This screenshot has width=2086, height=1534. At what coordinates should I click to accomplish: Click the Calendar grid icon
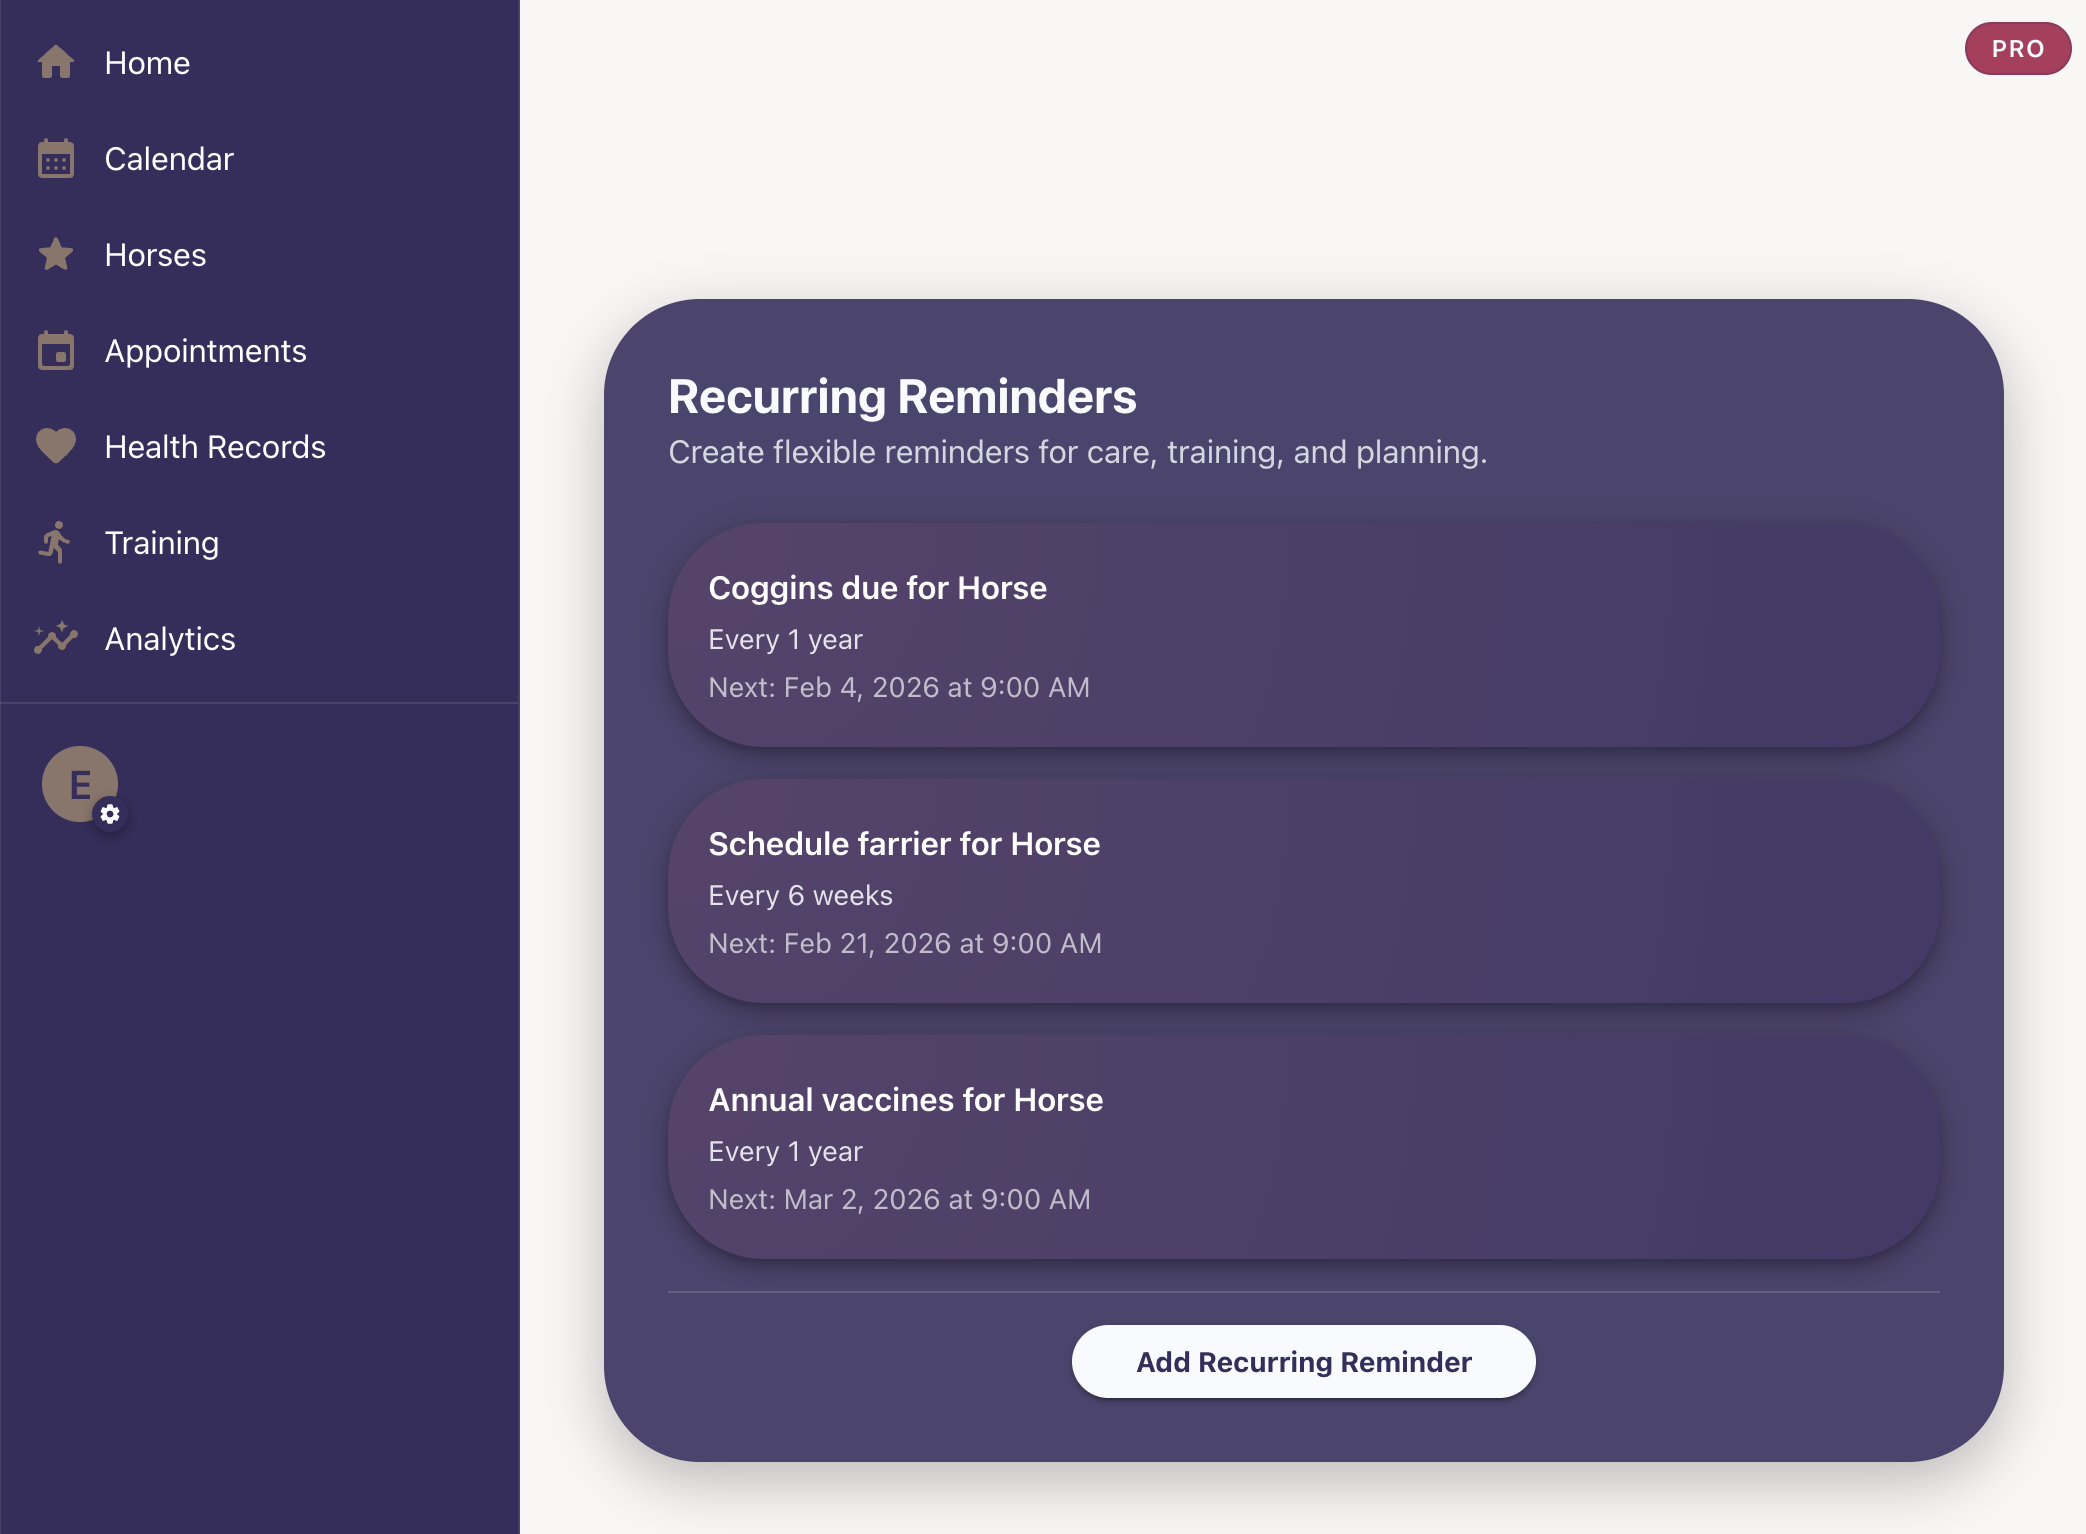pos(56,159)
